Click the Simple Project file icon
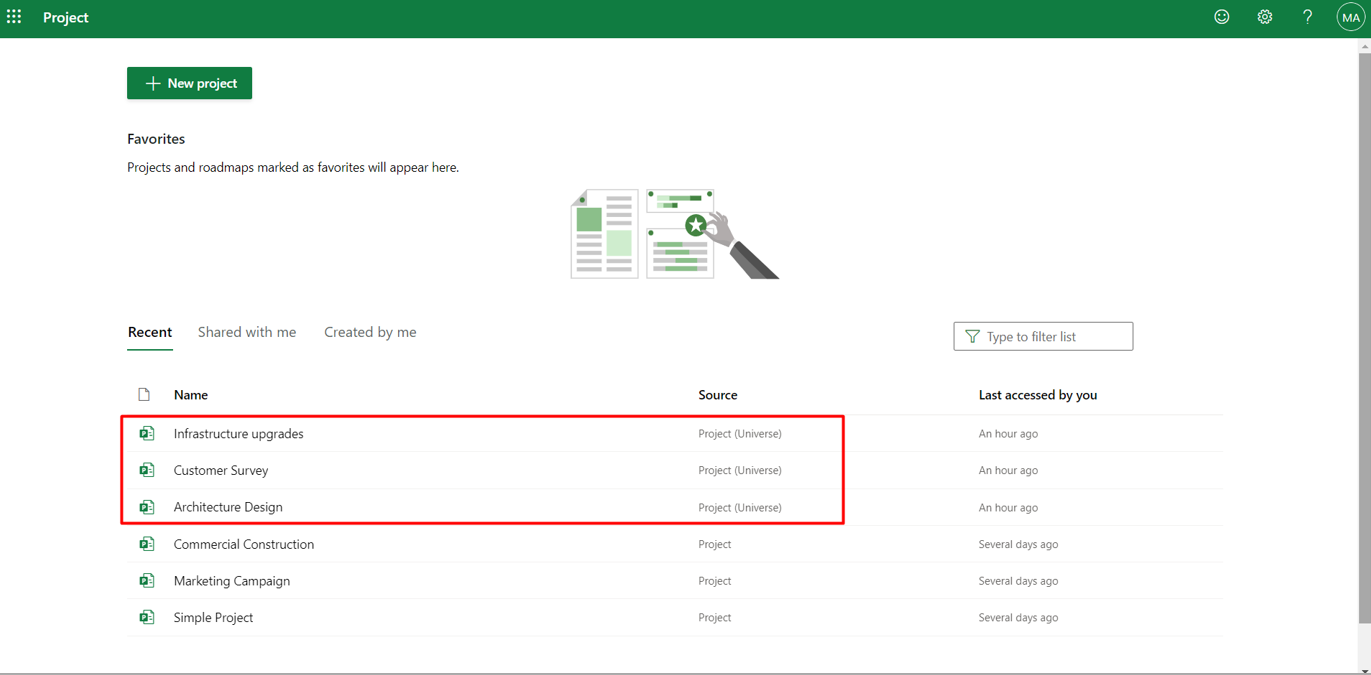The height and width of the screenshot is (675, 1371). (x=147, y=617)
